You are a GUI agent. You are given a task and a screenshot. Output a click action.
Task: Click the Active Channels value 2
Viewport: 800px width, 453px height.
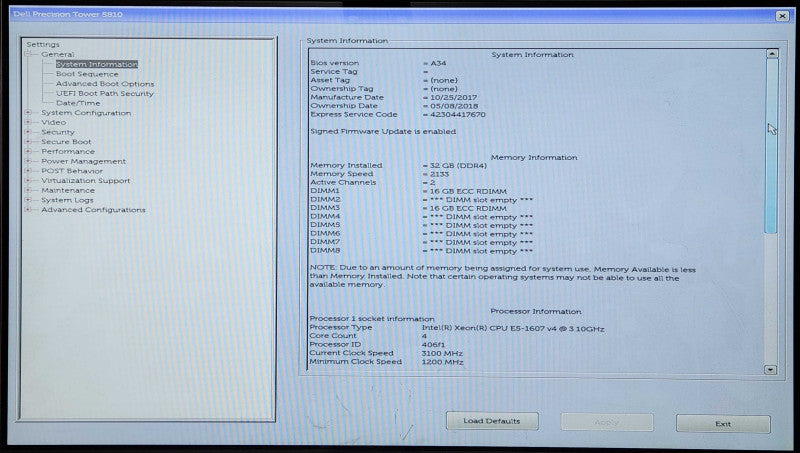coord(433,183)
